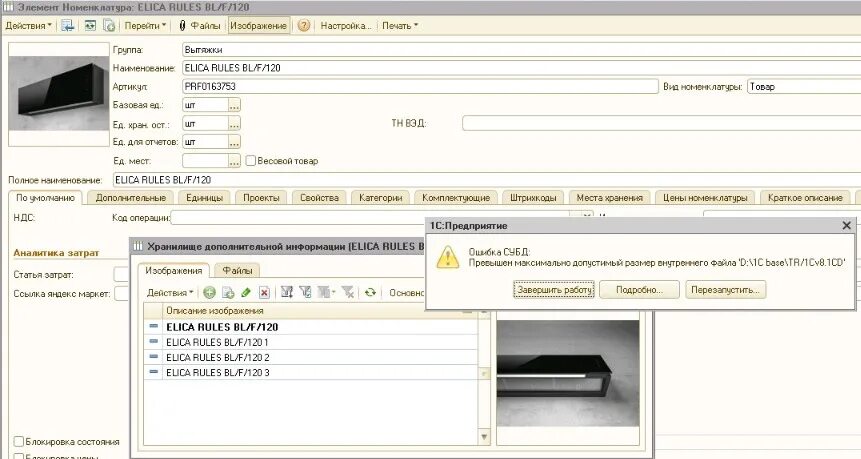Click the disable filter icon
The width and height of the screenshot is (861, 459).
click(x=348, y=293)
